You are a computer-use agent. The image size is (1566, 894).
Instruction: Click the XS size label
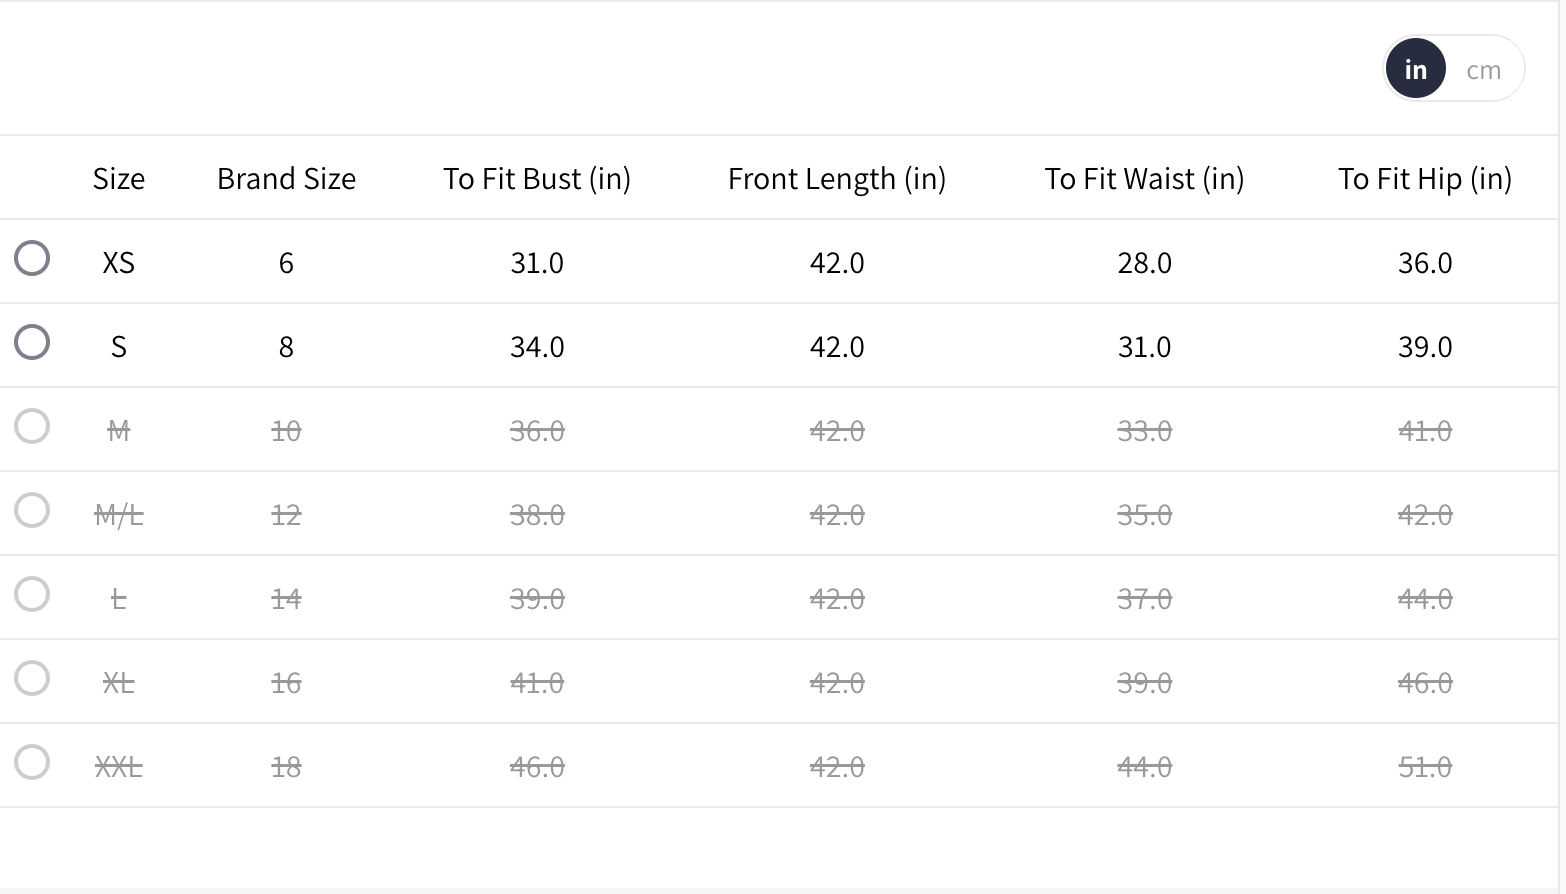(x=118, y=263)
